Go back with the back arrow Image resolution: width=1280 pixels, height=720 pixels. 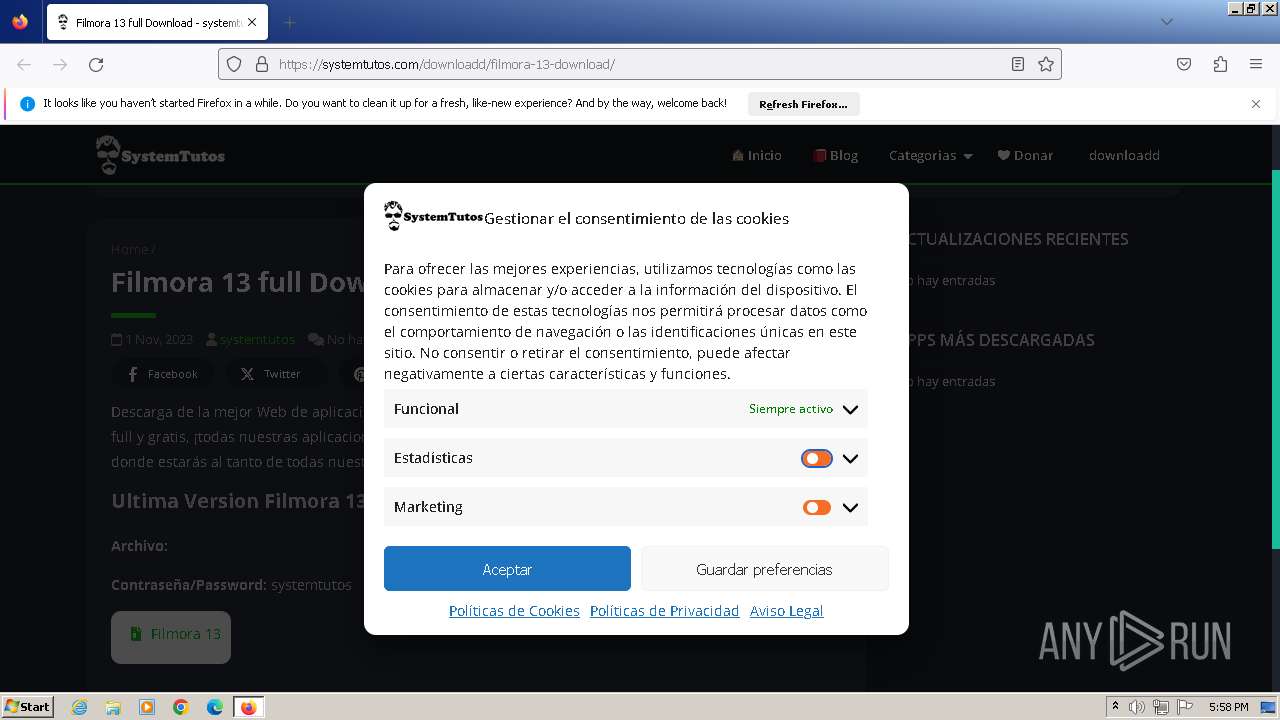click(24, 64)
